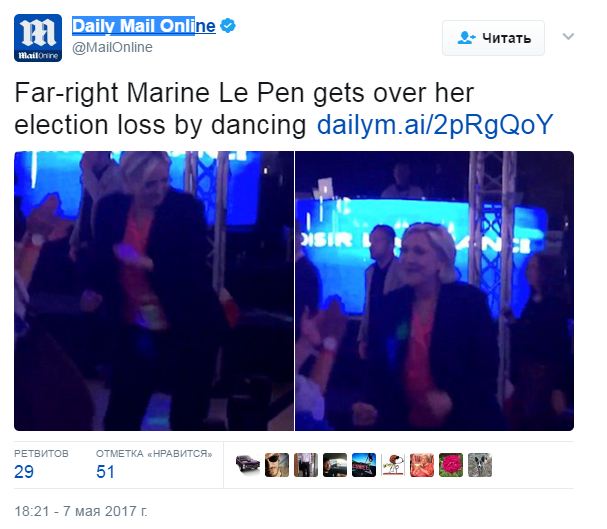Follow the dailym.ai/2pRgQoY link
The image size is (607, 529).
click(435, 125)
